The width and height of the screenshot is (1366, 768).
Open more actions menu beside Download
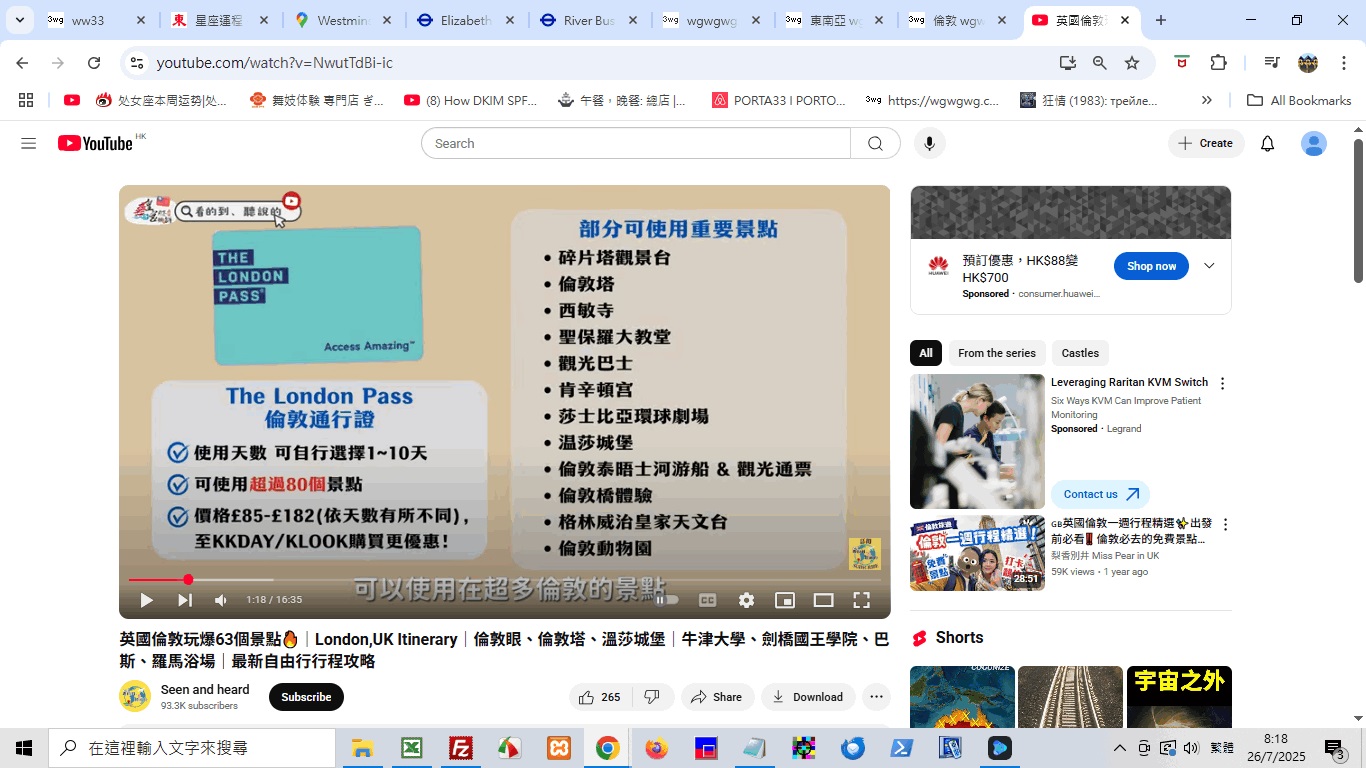(x=876, y=697)
